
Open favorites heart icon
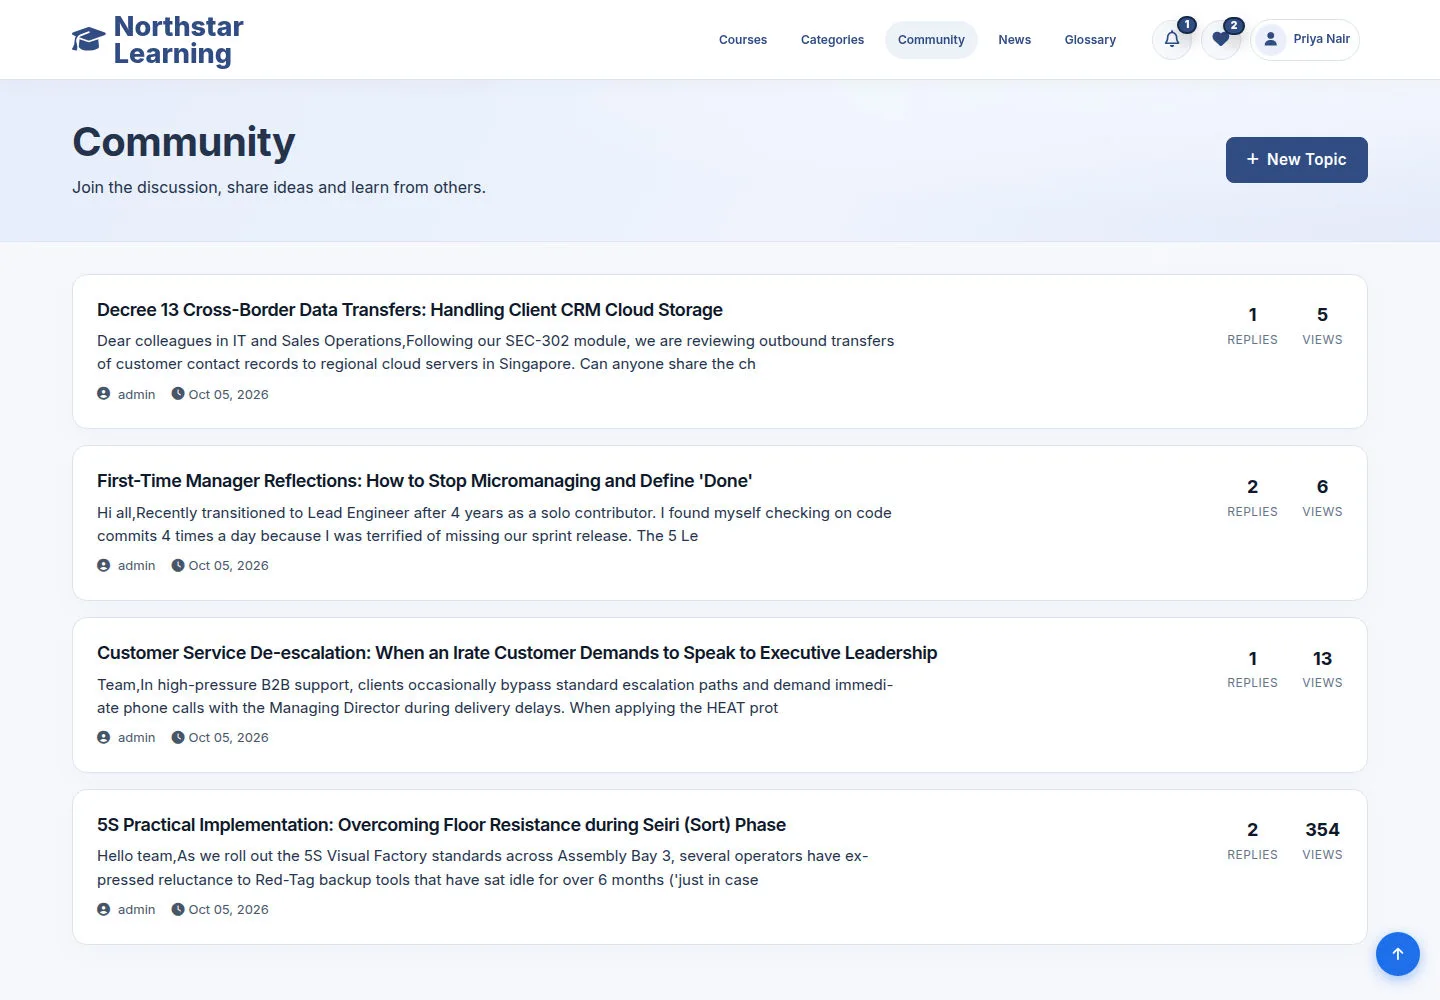pyautogui.click(x=1220, y=39)
